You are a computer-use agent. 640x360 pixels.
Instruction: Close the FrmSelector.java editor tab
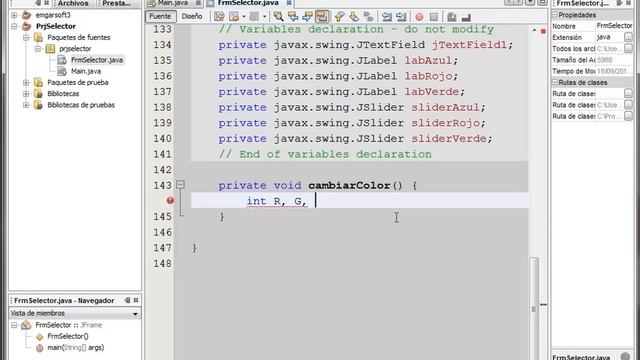coord(289,3)
